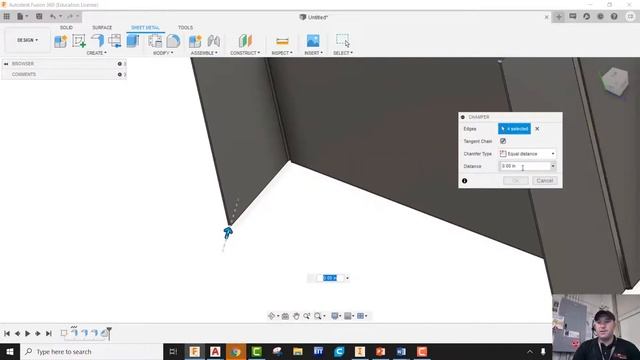640x360 pixels.
Task: Clear the Edges selection with the X
Action: pos(537,129)
